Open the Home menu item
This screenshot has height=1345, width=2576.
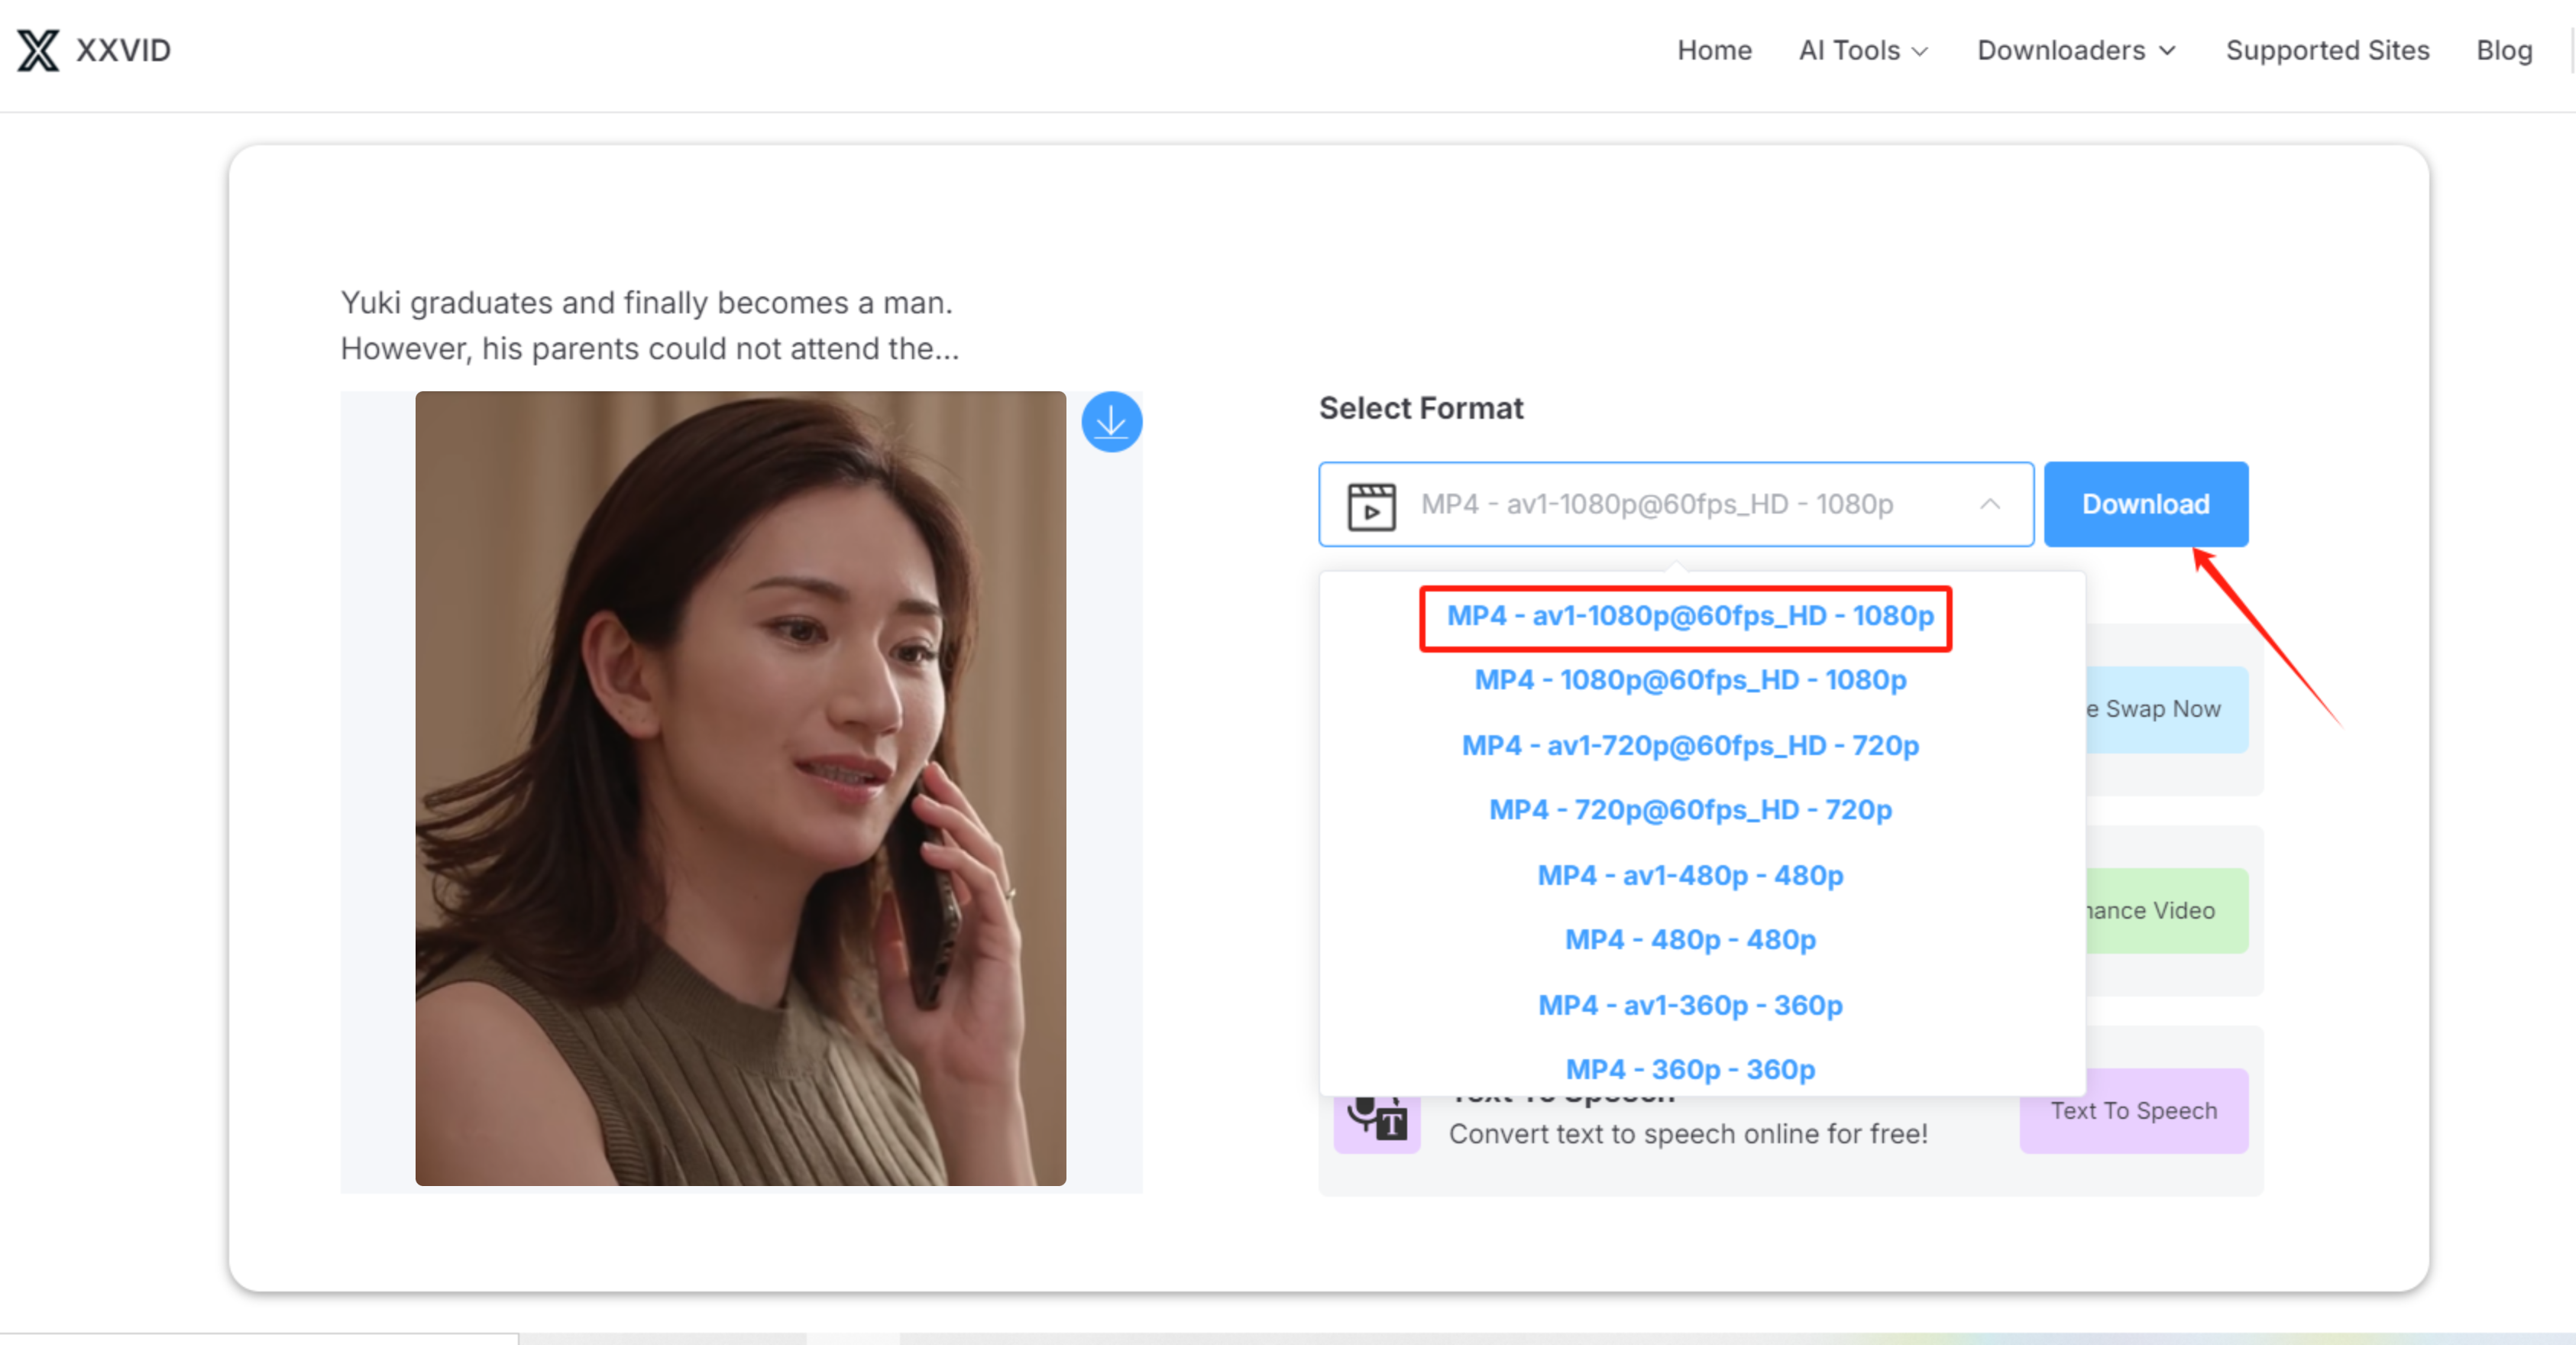pyautogui.click(x=1714, y=50)
